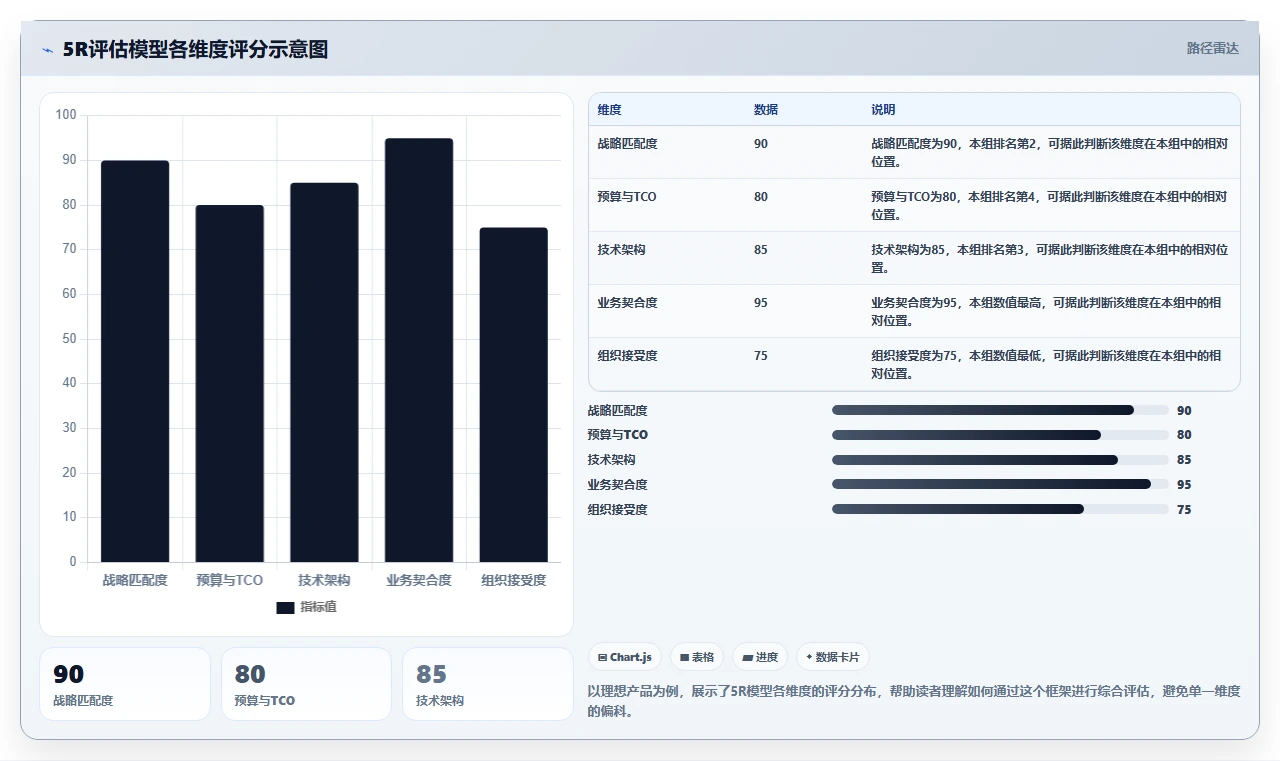Click the Chart.js tag chip
This screenshot has width=1280, height=761.
click(x=625, y=657)
